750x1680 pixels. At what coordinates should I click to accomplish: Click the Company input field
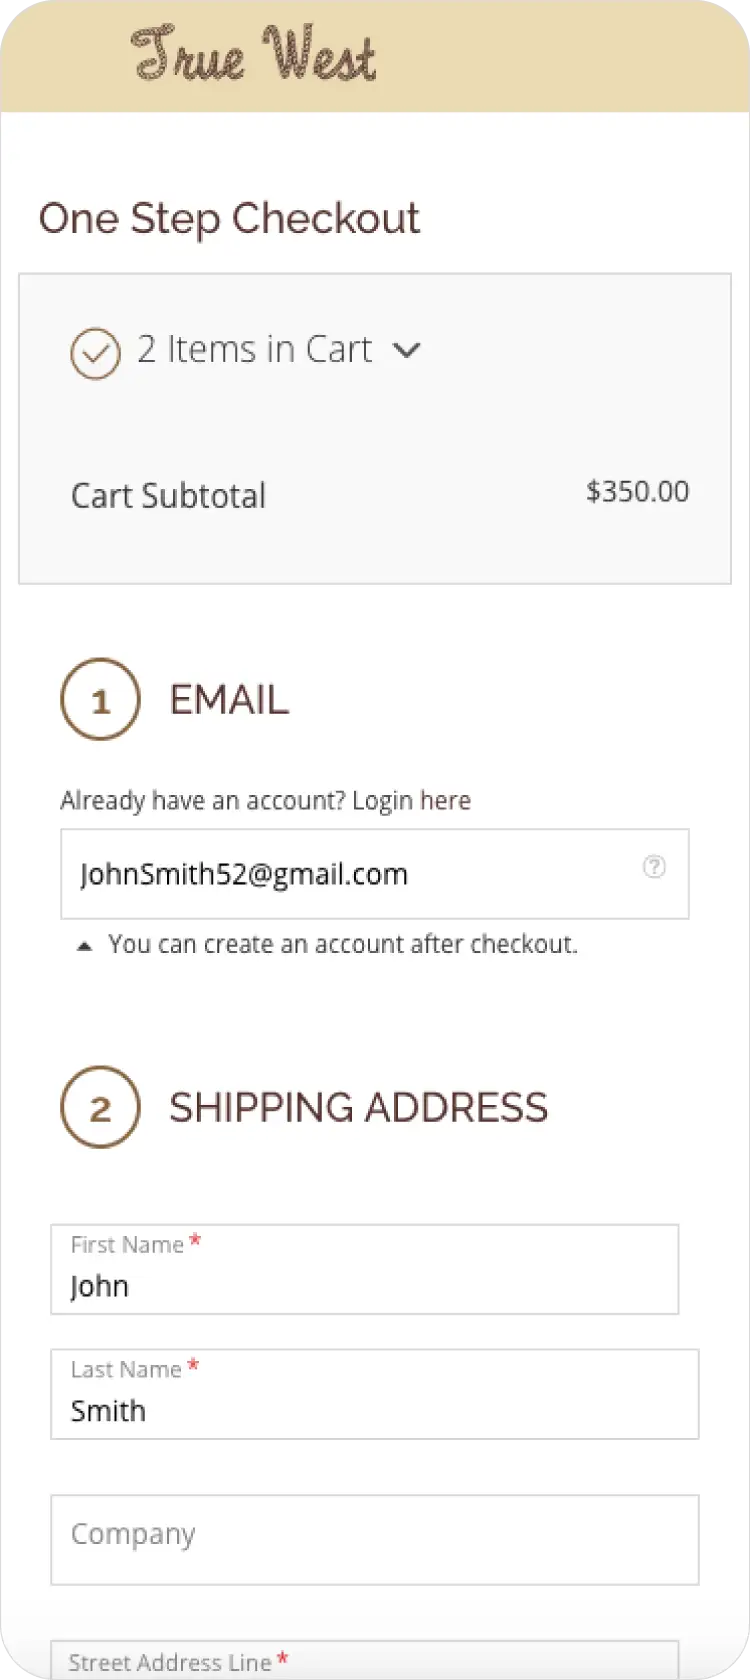coord(375,1540)
